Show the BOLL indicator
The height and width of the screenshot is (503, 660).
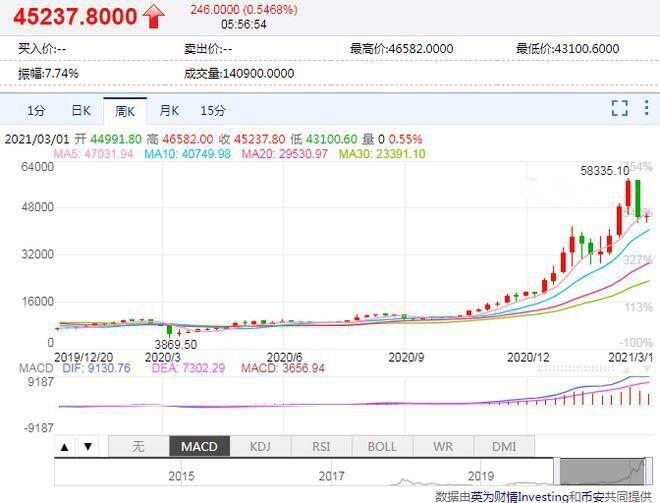click(x=382, y=446)
